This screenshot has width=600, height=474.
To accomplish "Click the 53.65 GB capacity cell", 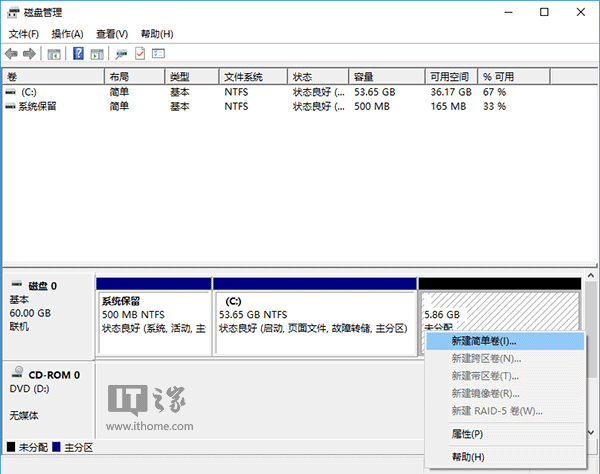I will pyautogui.click(x=375, y=92).
